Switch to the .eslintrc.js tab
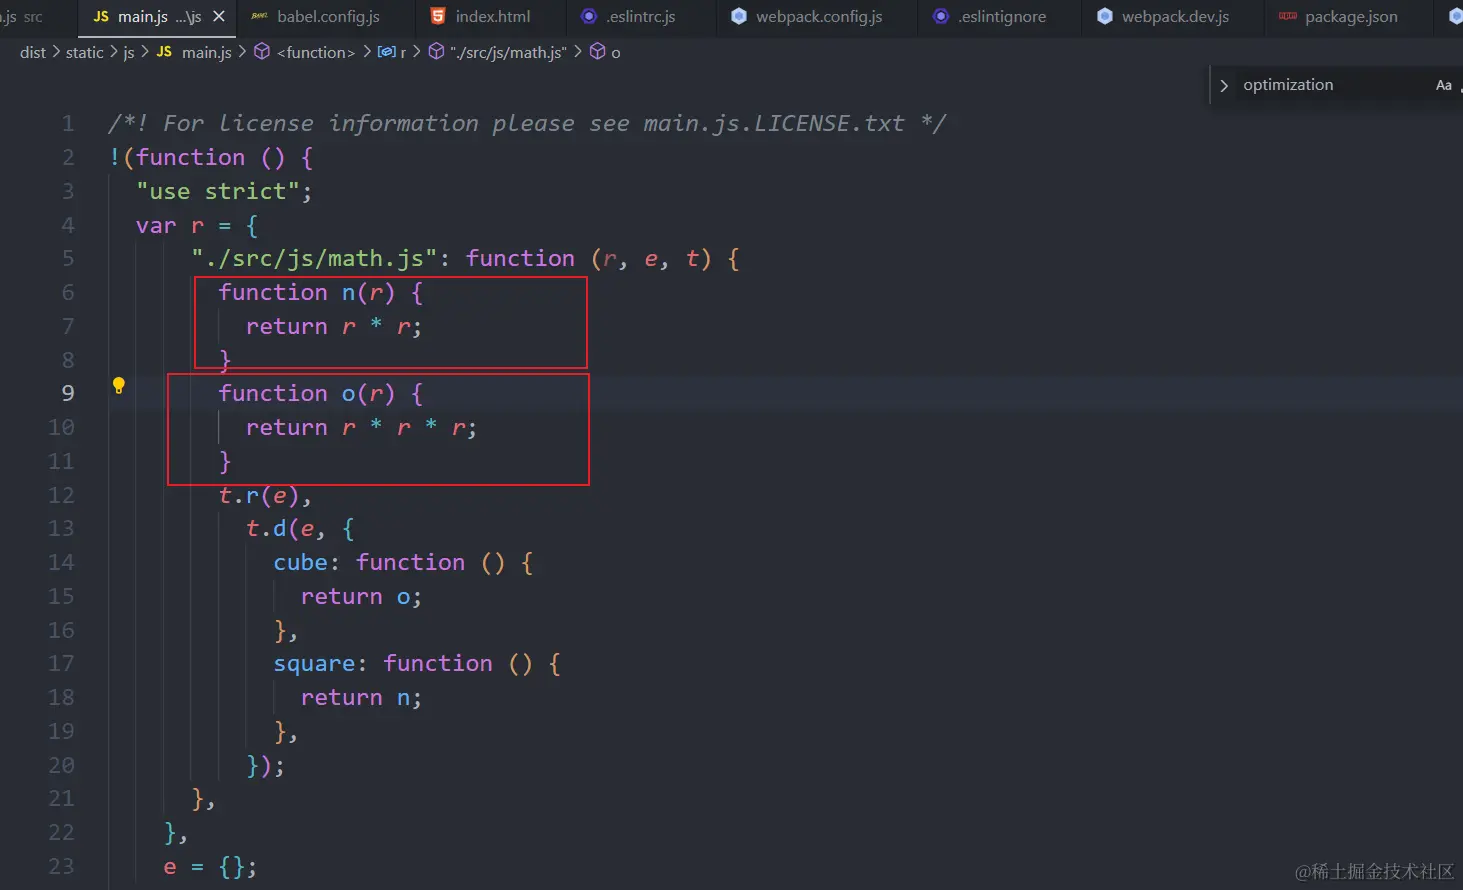The image size is (1463, 890). (640, 16)
